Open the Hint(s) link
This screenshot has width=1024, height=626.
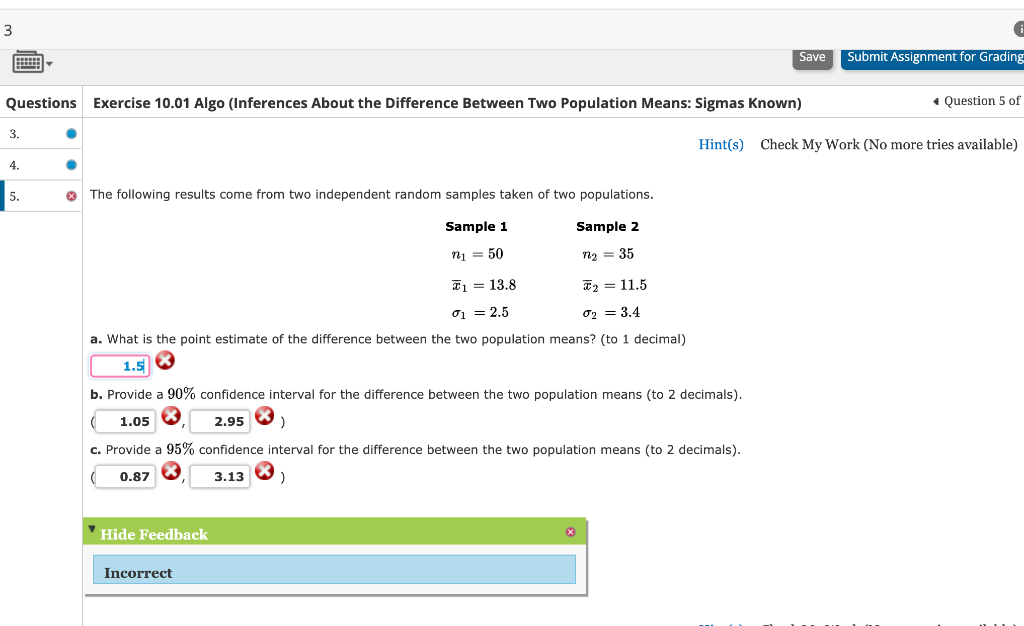[721, 144]
